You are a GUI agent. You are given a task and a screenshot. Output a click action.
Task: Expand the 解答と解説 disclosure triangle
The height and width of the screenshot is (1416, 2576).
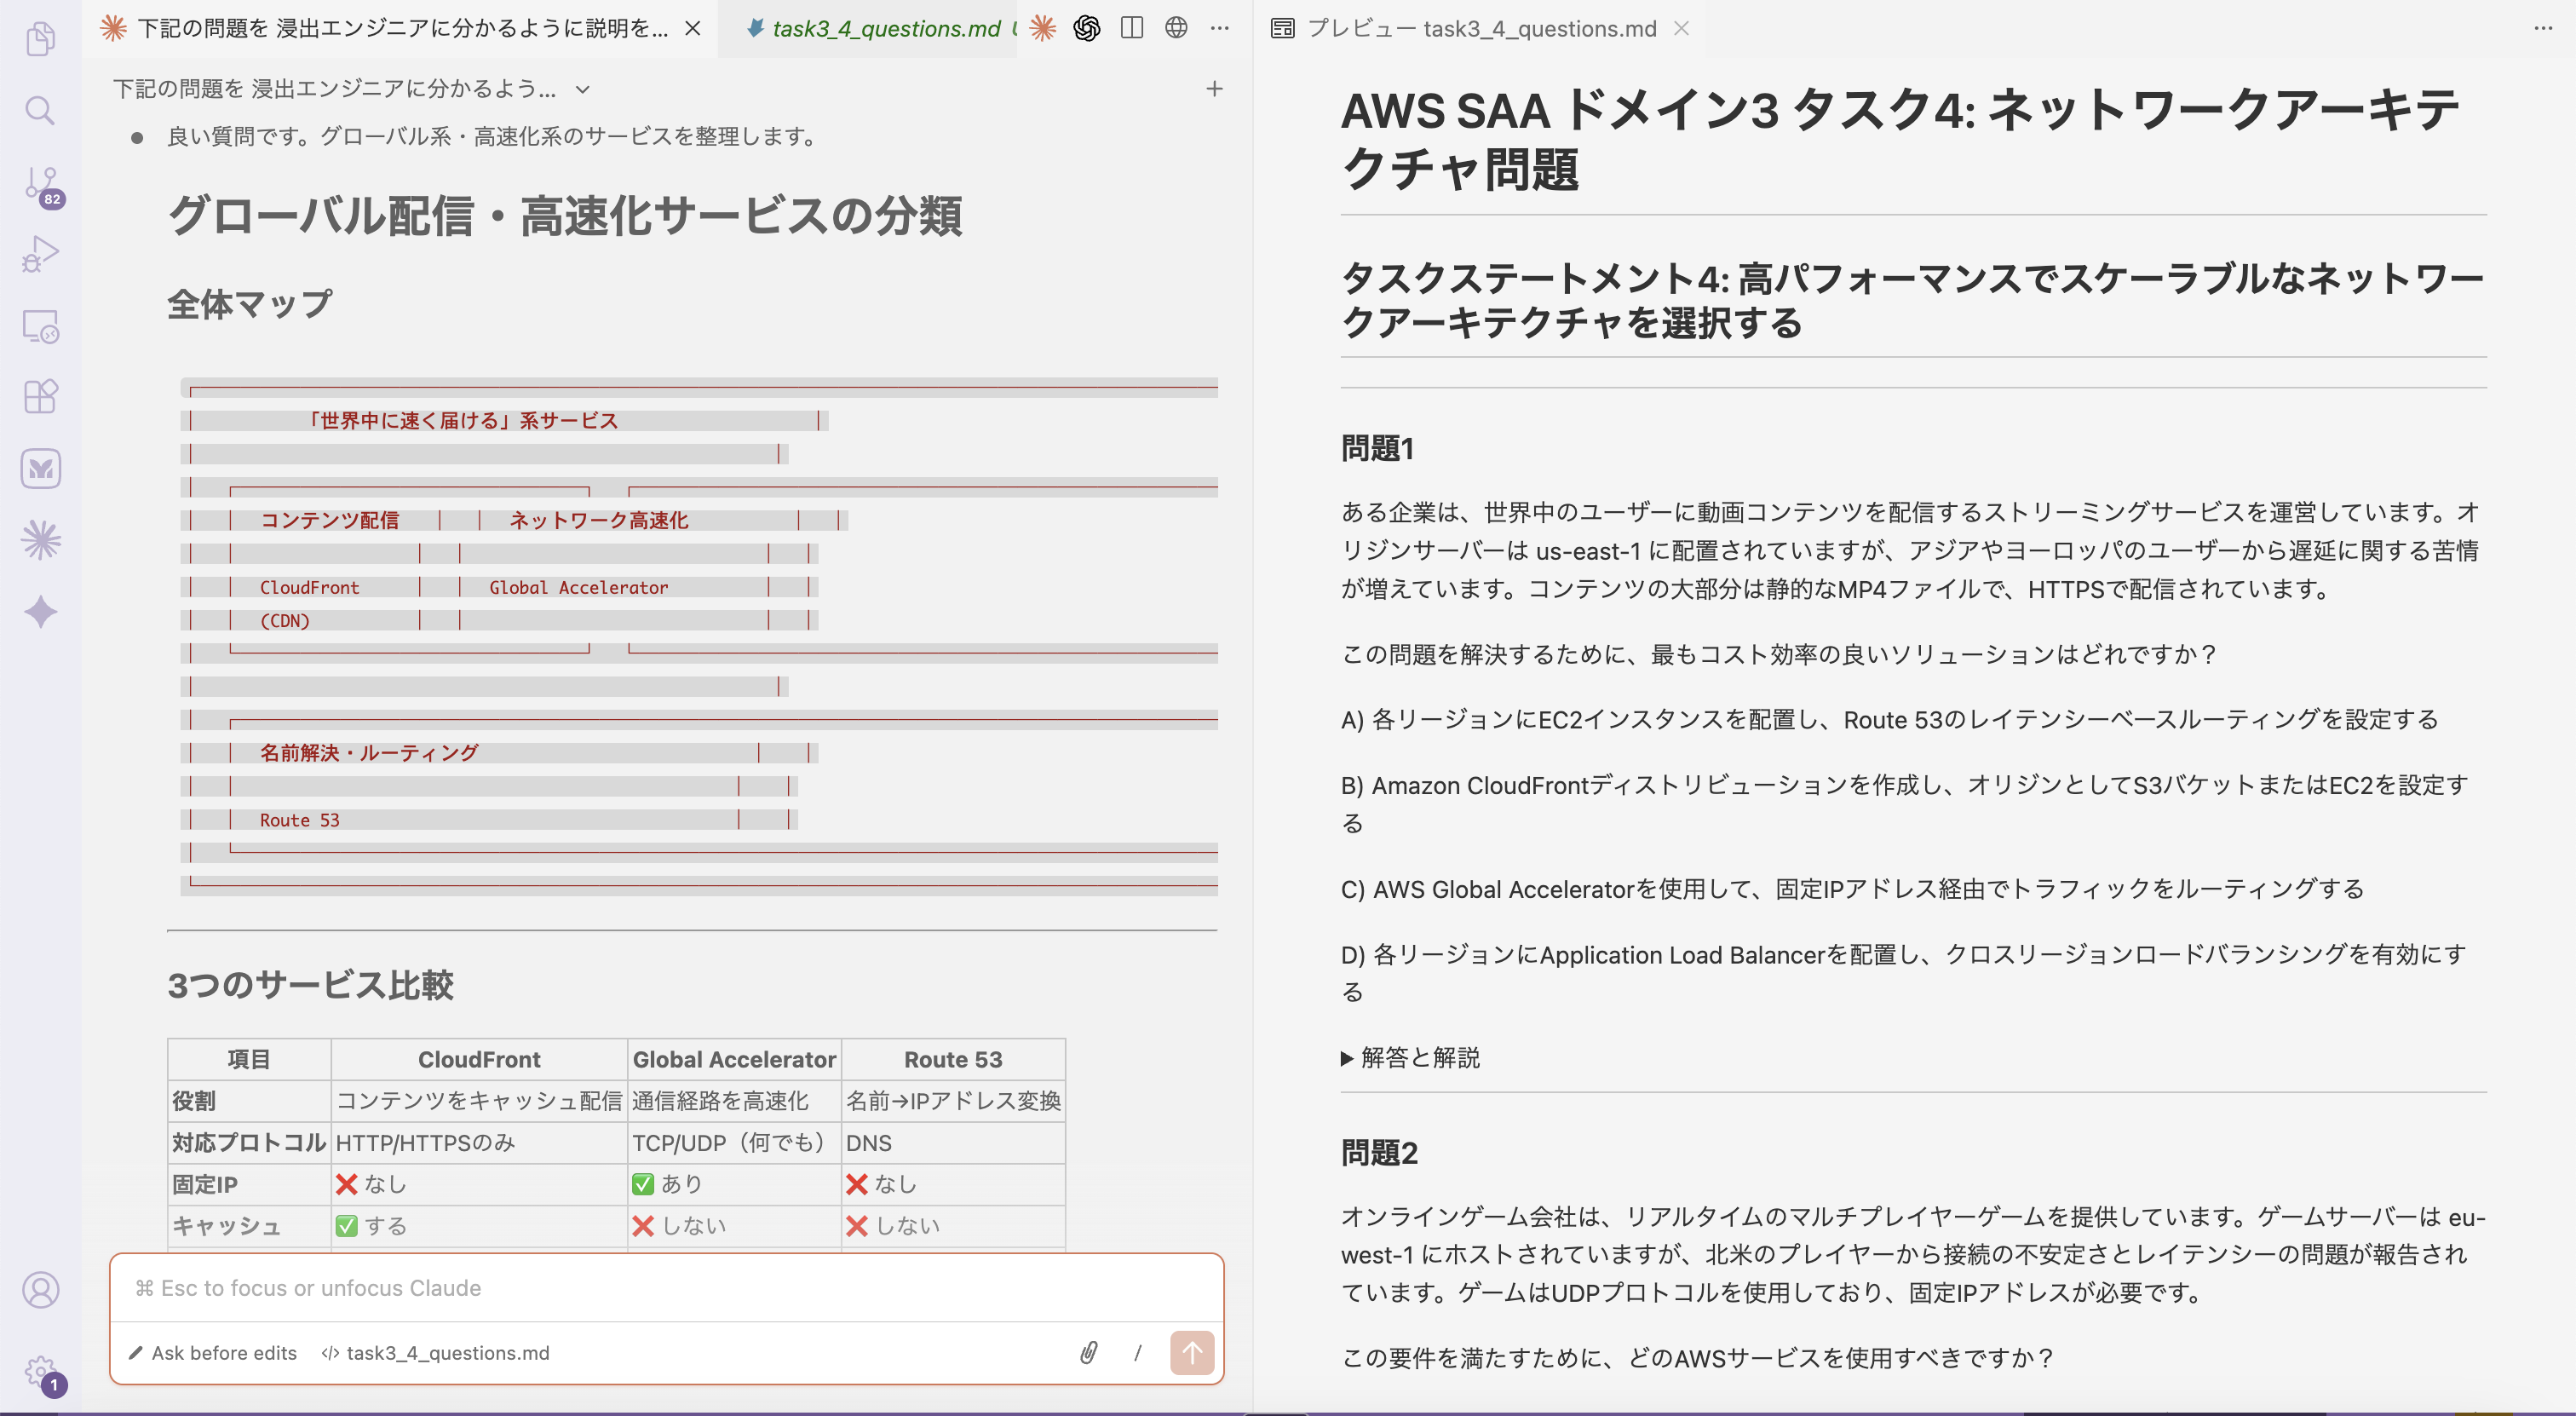(1347, 1058)
